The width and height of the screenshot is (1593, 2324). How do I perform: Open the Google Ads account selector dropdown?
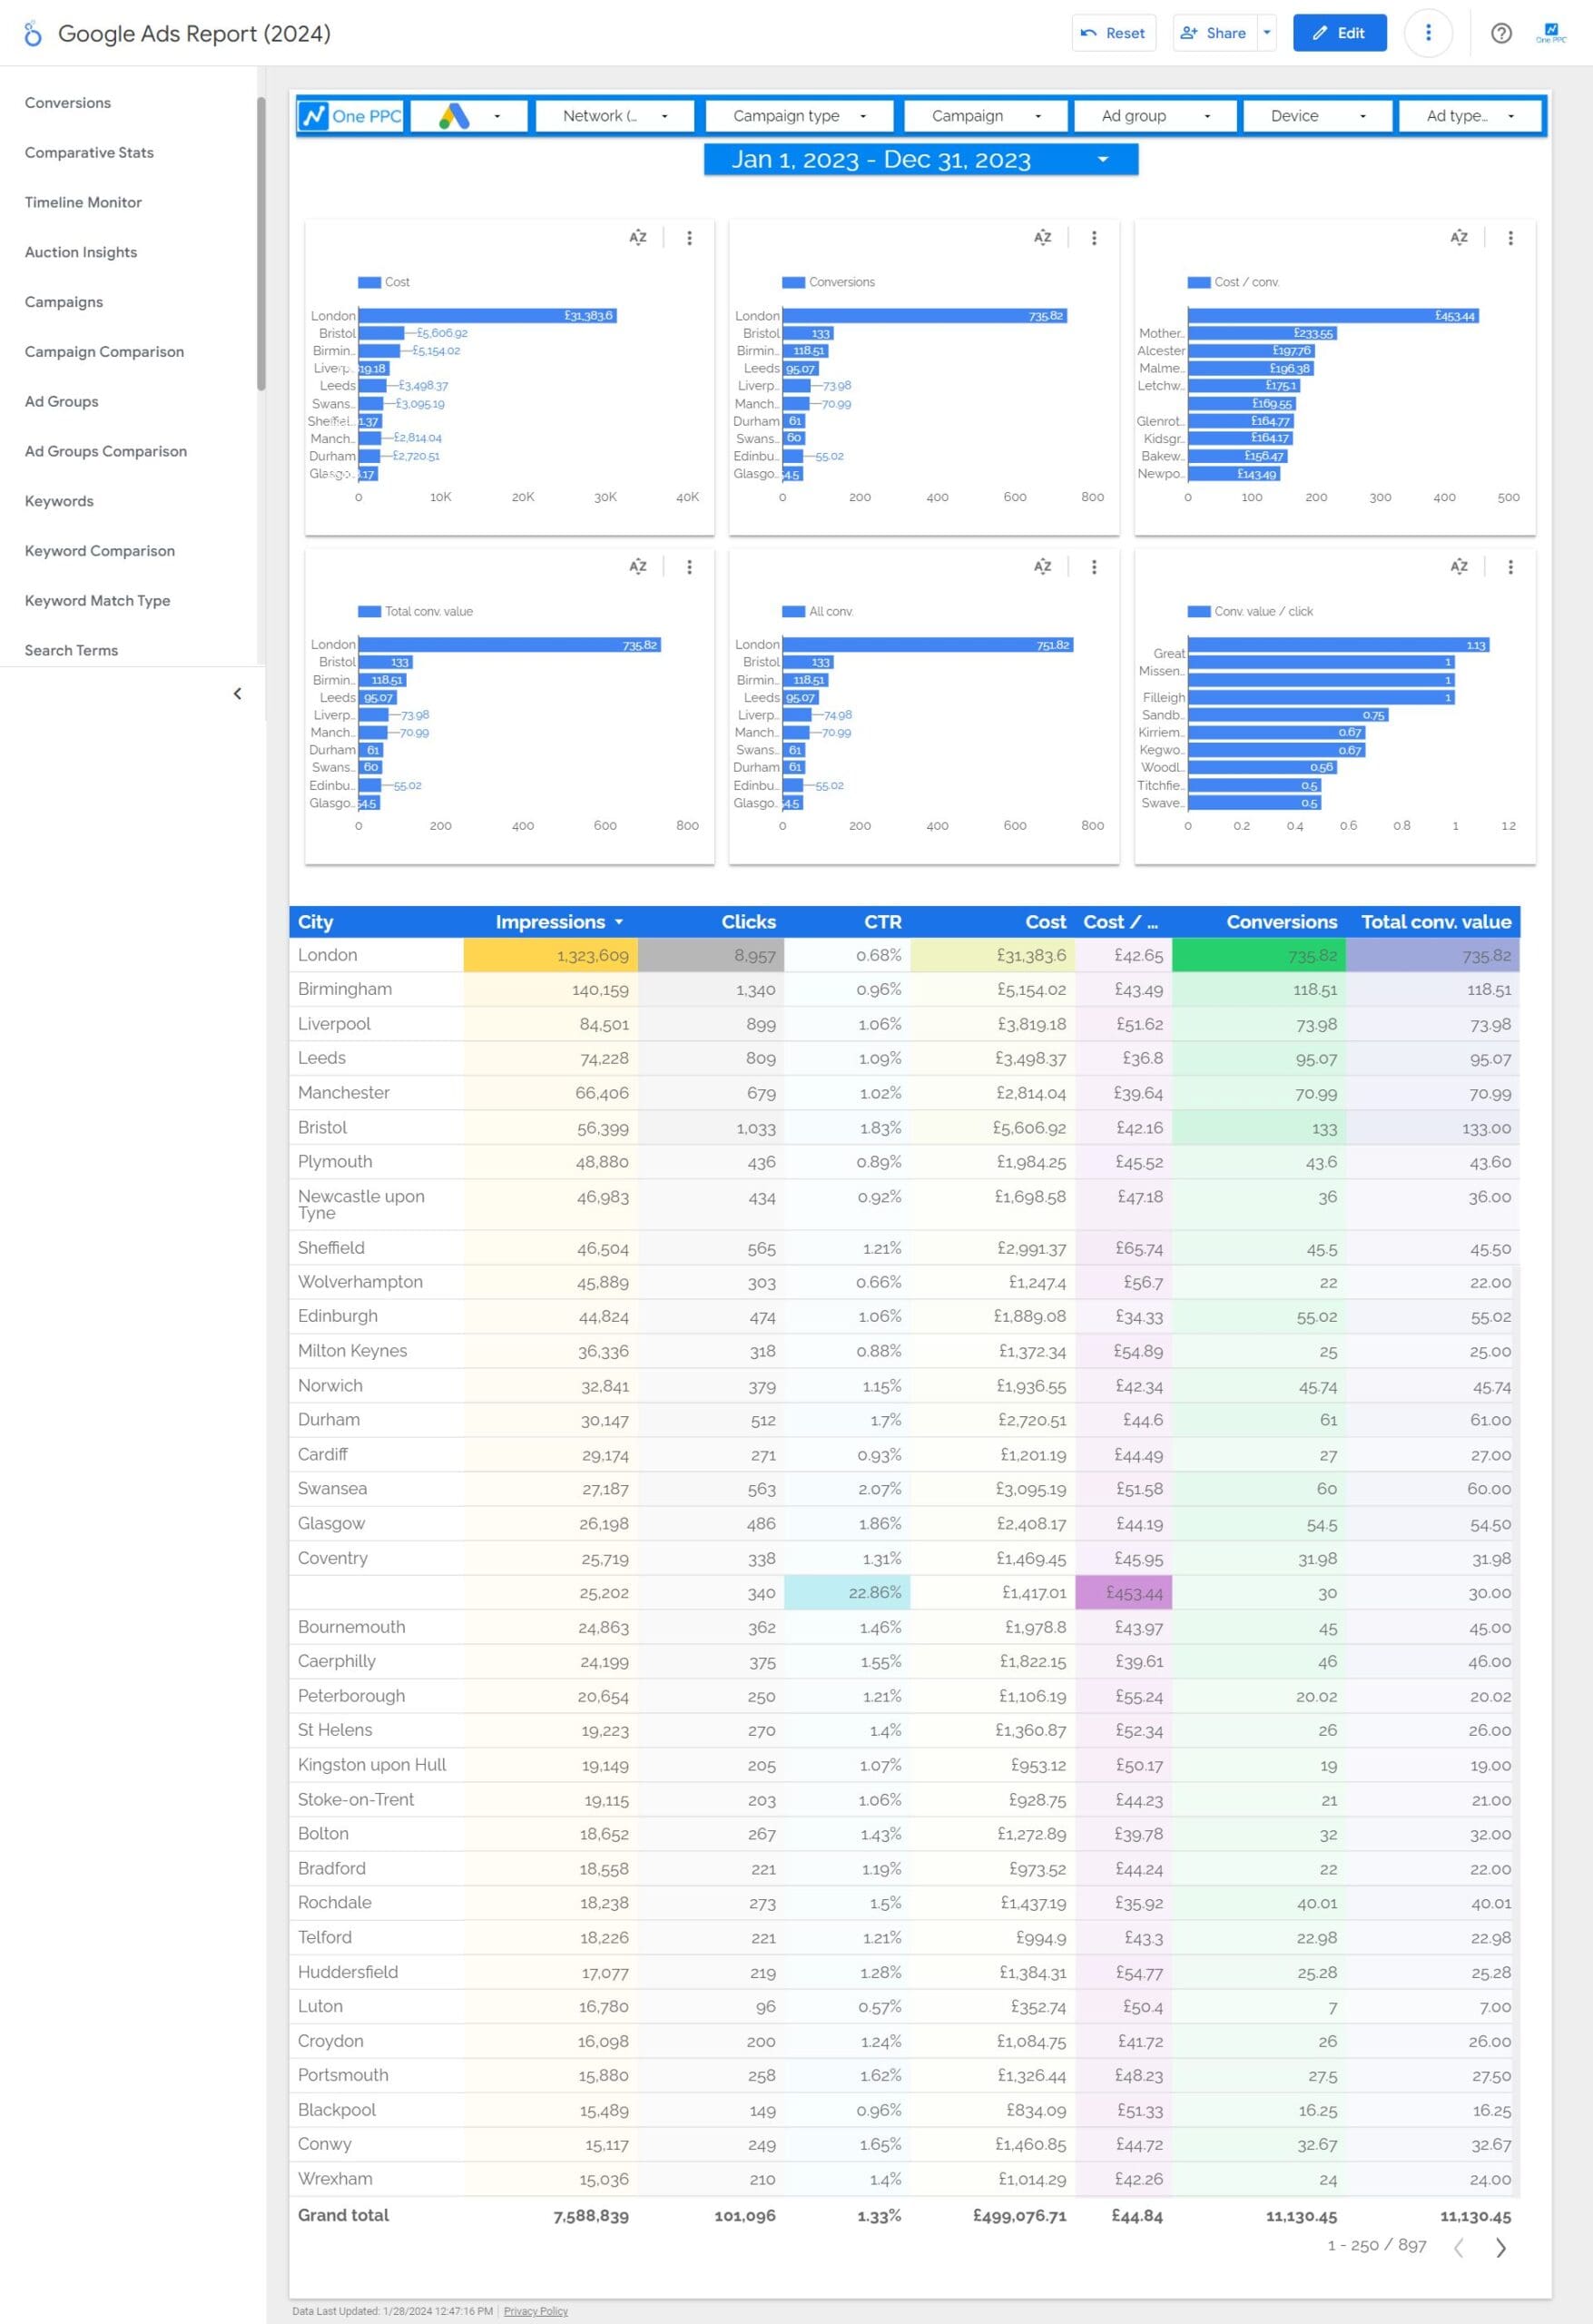469,116
